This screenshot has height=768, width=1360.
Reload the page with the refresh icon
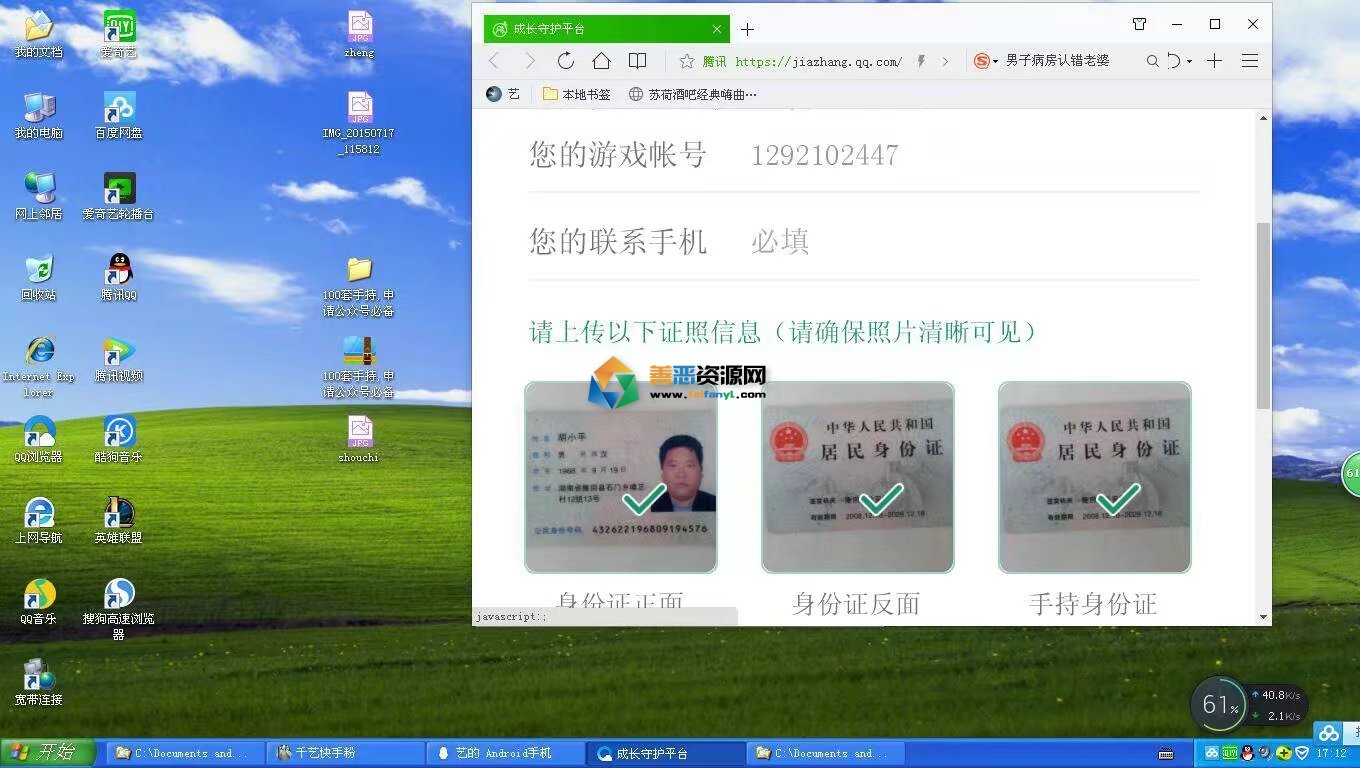[566, 61]
